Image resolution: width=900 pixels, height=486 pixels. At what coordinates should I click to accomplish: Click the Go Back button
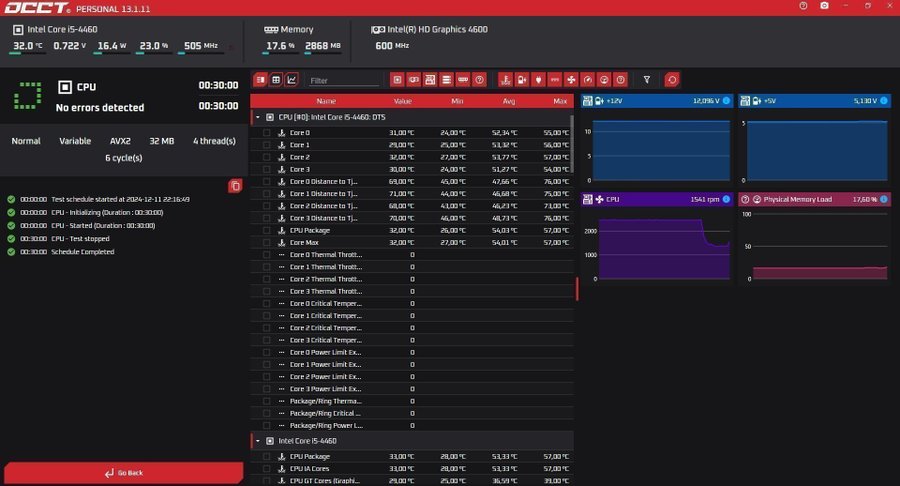coord(123,473)
